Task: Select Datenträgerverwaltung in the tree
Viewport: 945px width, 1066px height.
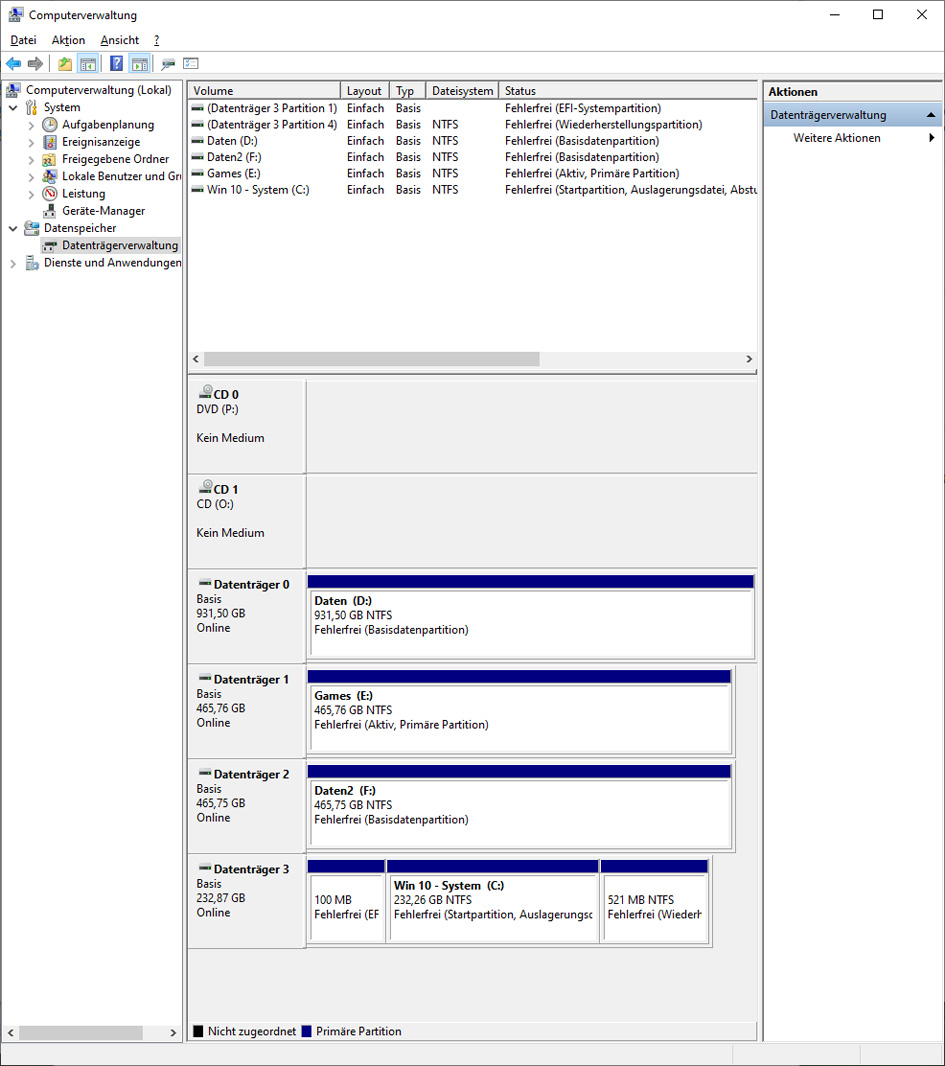Action: pyautogui.click(x=120, y=245)
